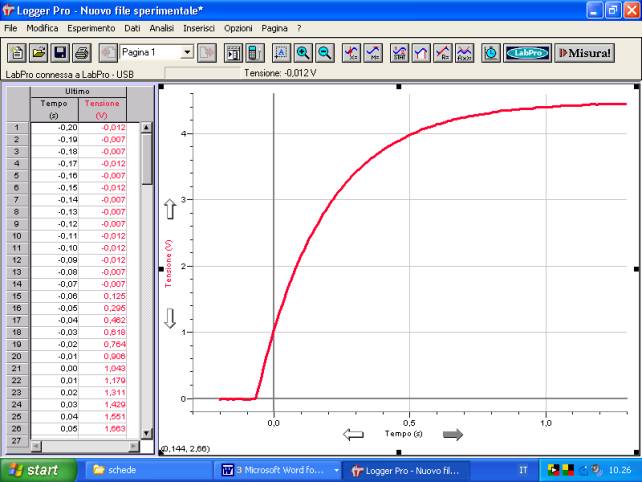This screenshot has width=642, height=482.
Task: Click the left arrow under Tempo axis
Action: point(353,434)
